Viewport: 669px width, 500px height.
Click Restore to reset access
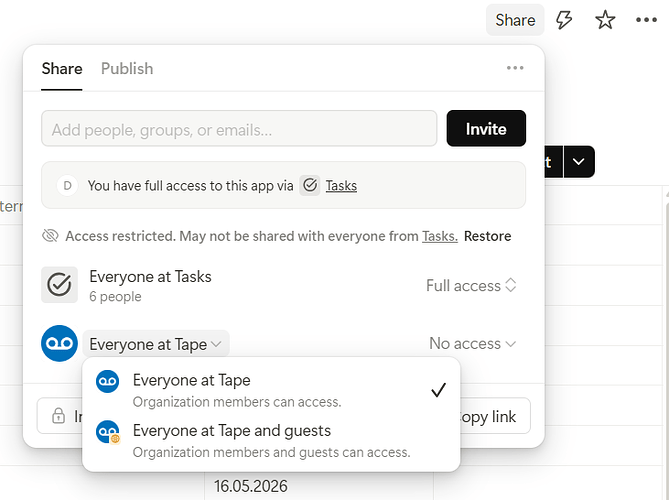487,236
